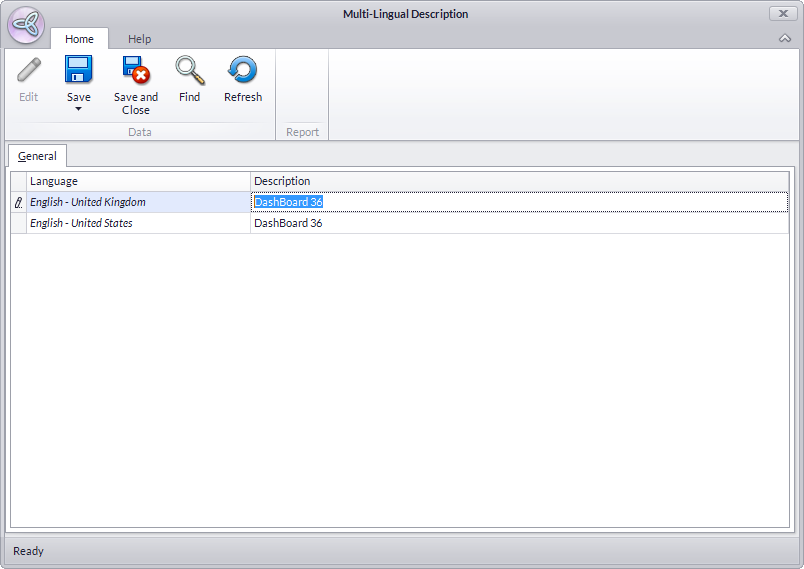Image resolution: width=804 pixels, height=569 pixels.
Task: Click the United Kingdom description input field
Action: point(519,202)
